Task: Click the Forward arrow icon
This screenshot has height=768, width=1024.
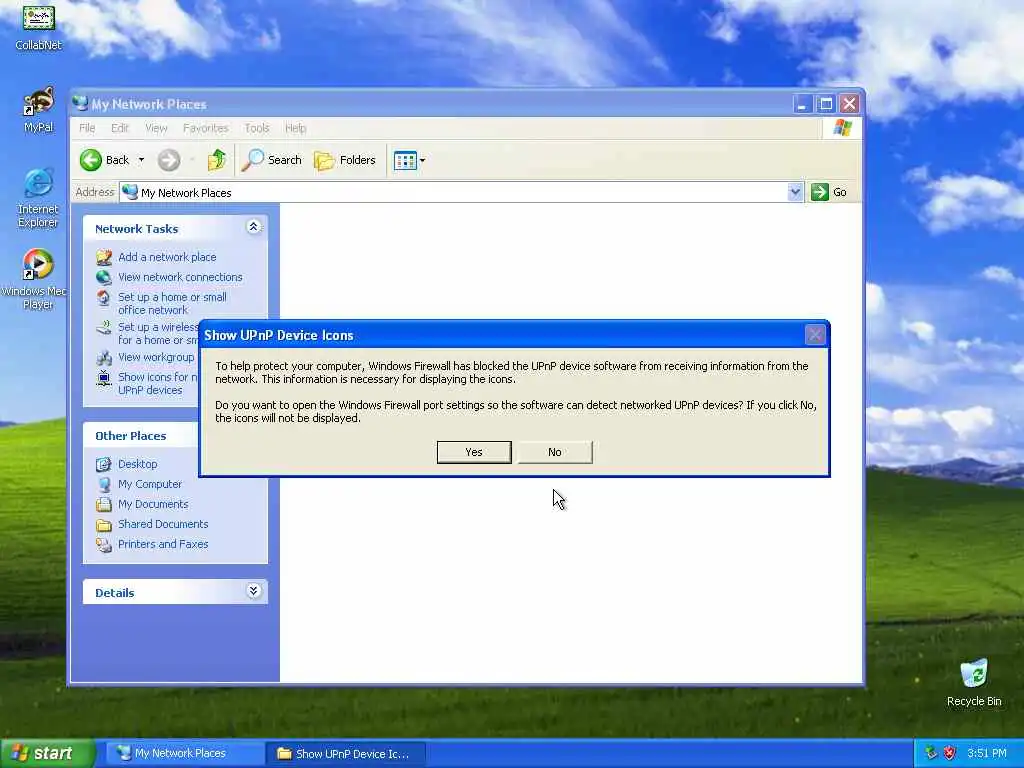Action: [168, 160]
